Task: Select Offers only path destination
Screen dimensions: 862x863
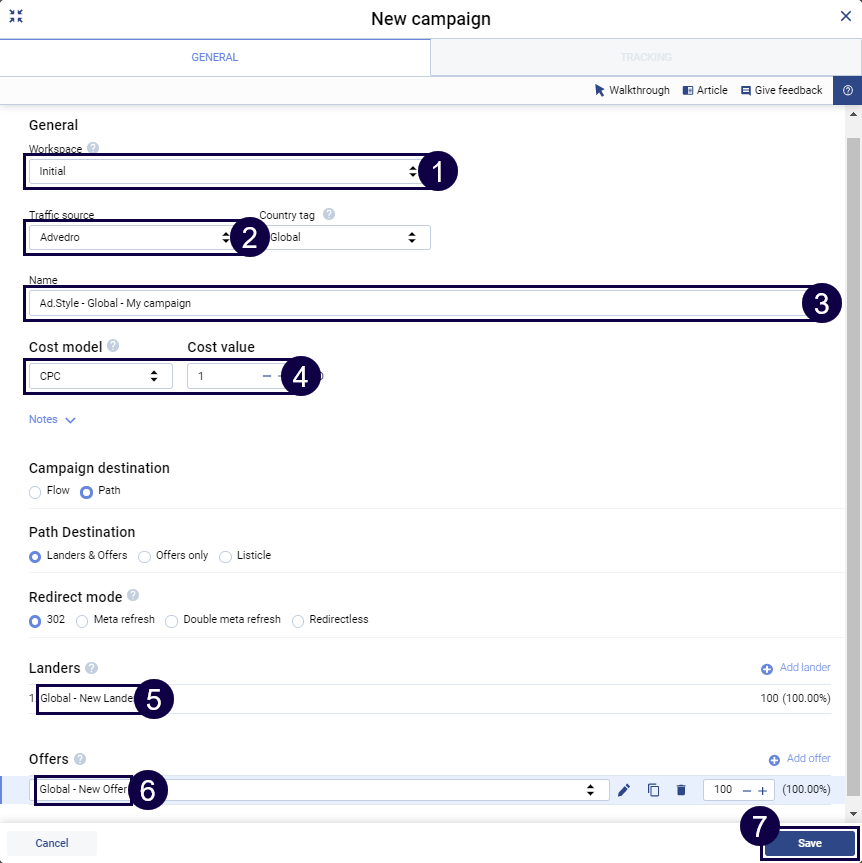Action: tap(145, 556)
